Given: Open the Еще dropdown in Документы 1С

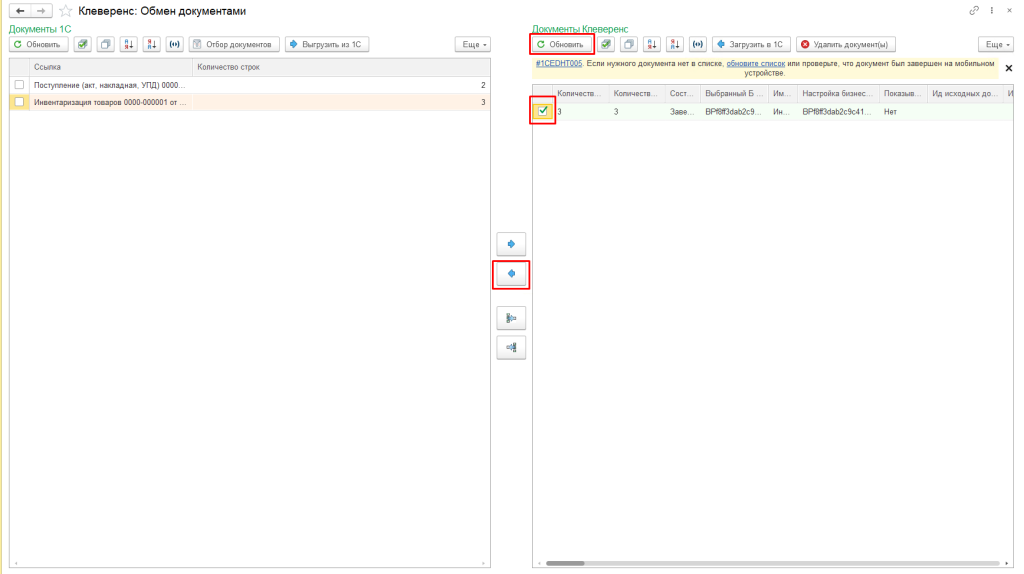Looking at the screenshot, I should click(x=472, y=45).
